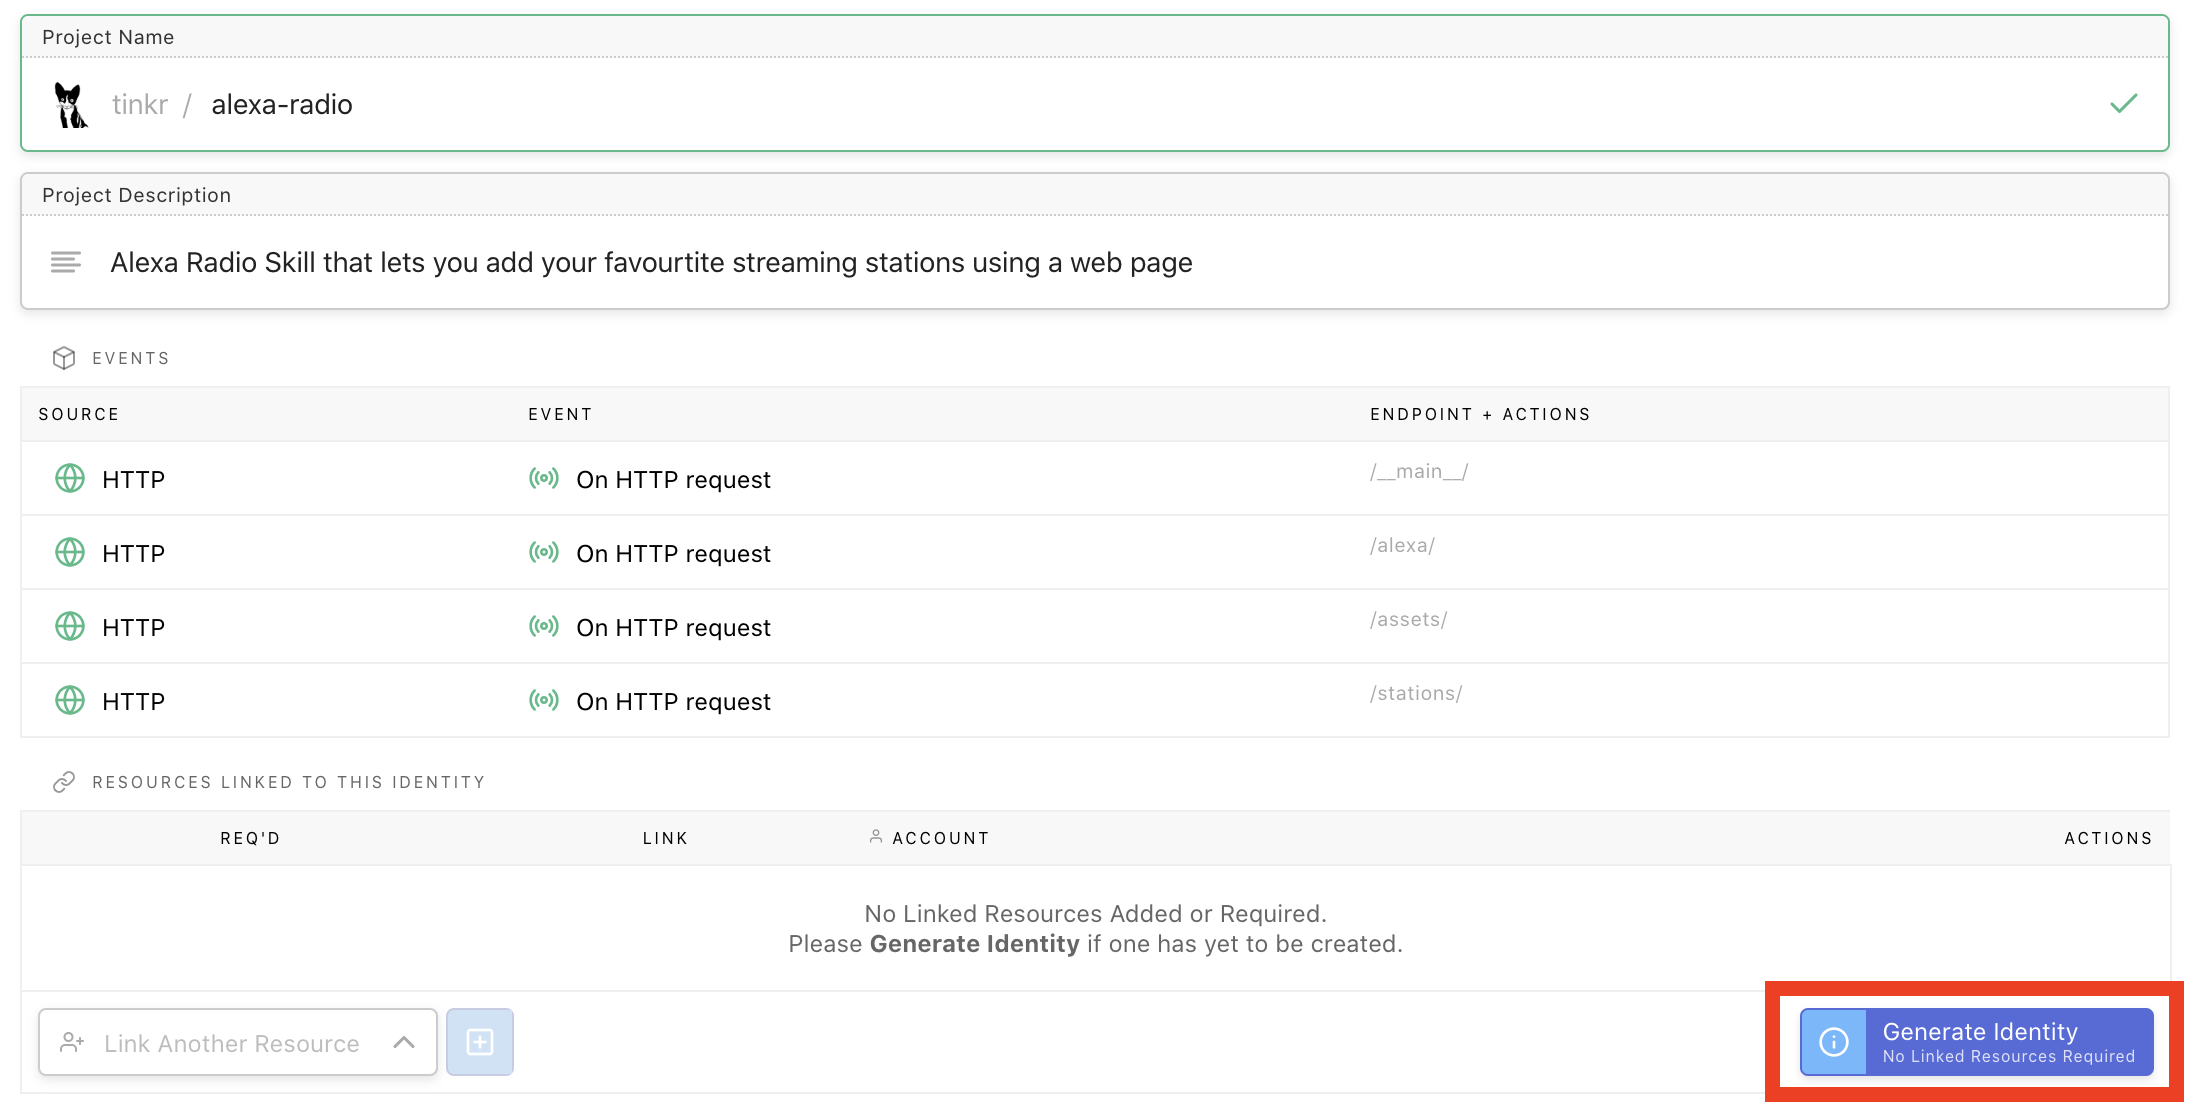
Task: Click the plus add resource button
Action: click(480, 1042)
